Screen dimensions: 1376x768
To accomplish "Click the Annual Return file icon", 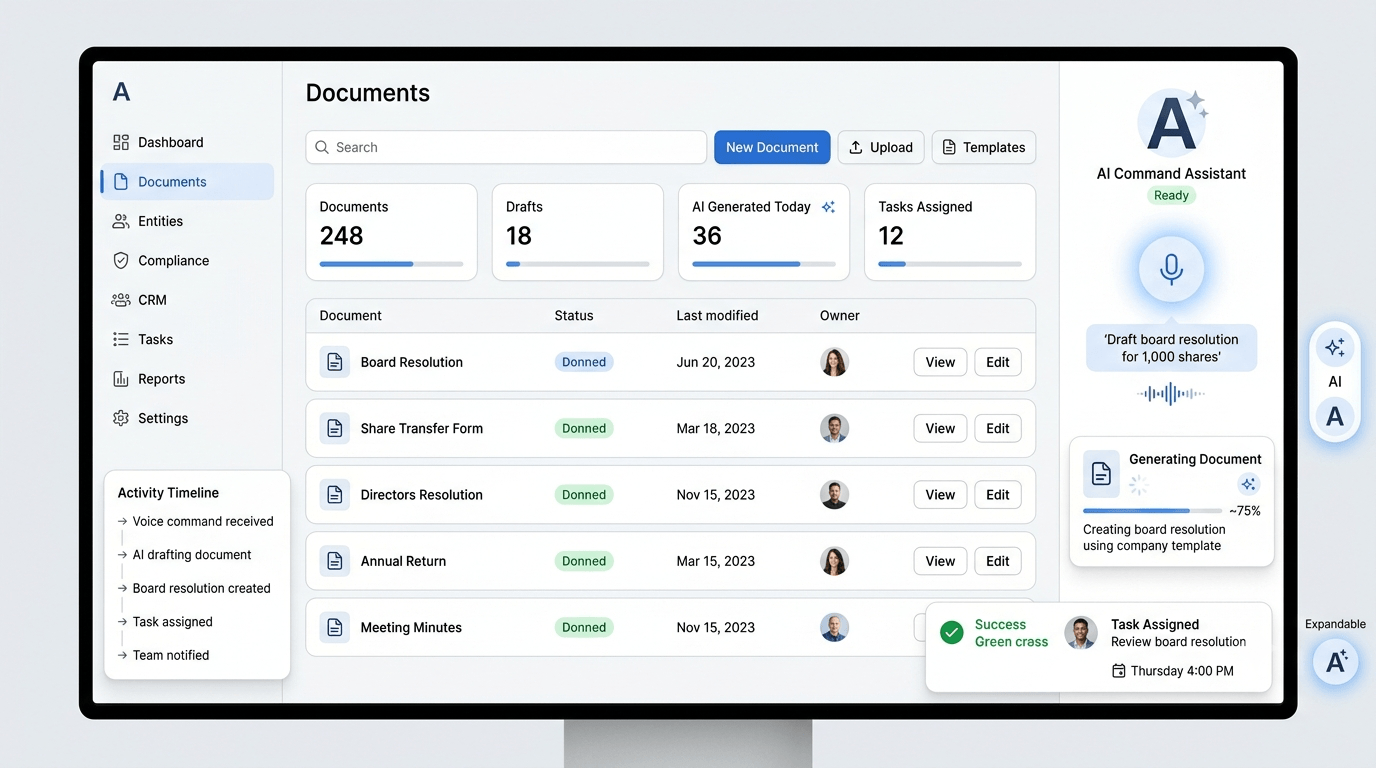I will click(335, 561).
